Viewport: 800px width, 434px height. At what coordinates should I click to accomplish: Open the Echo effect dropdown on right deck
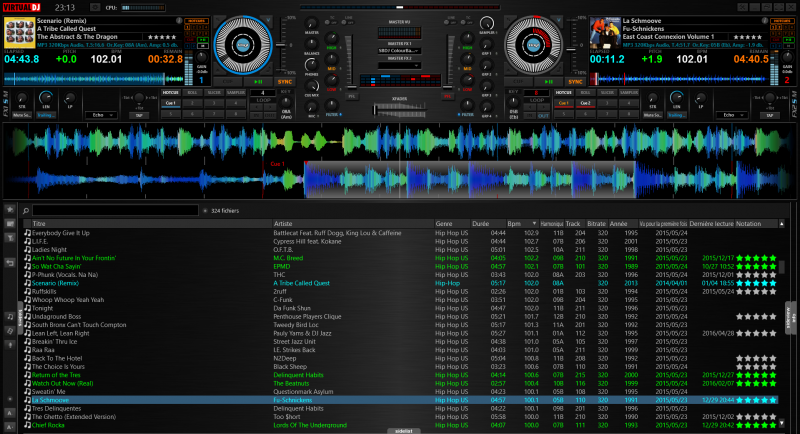[x=731, y=115]
